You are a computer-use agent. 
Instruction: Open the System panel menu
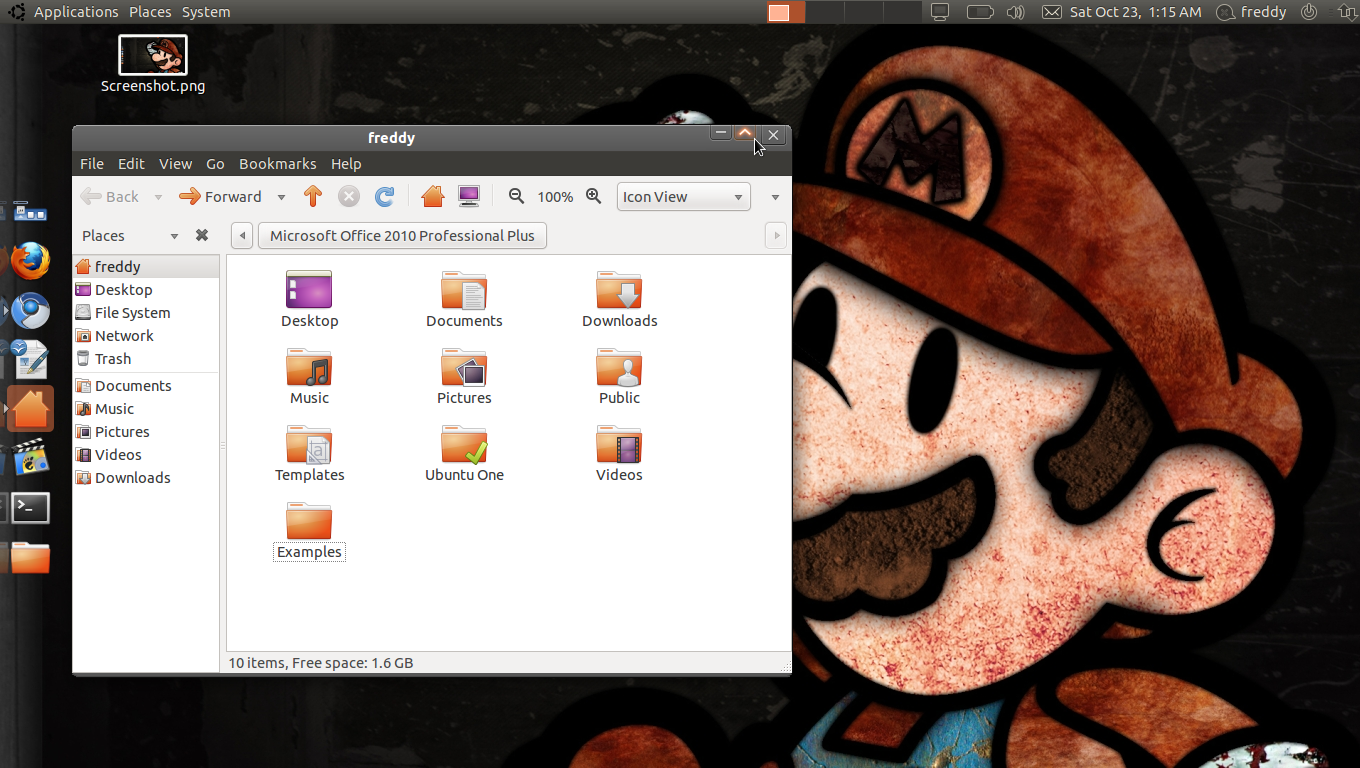tap(206, 12)
